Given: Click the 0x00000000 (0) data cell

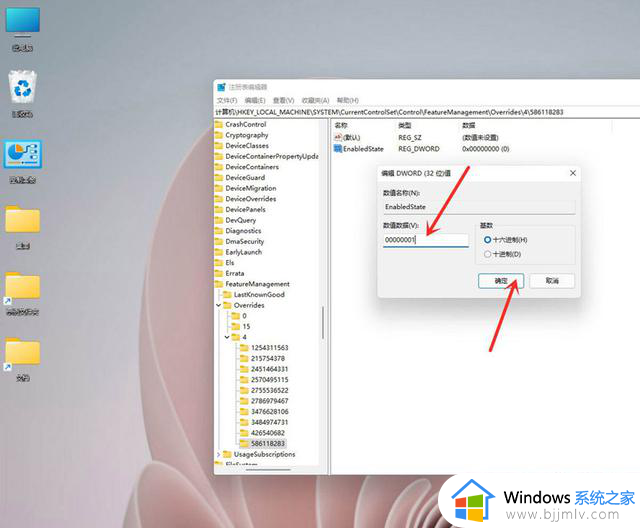Looking at the screenshot, I should click(486, 149).
